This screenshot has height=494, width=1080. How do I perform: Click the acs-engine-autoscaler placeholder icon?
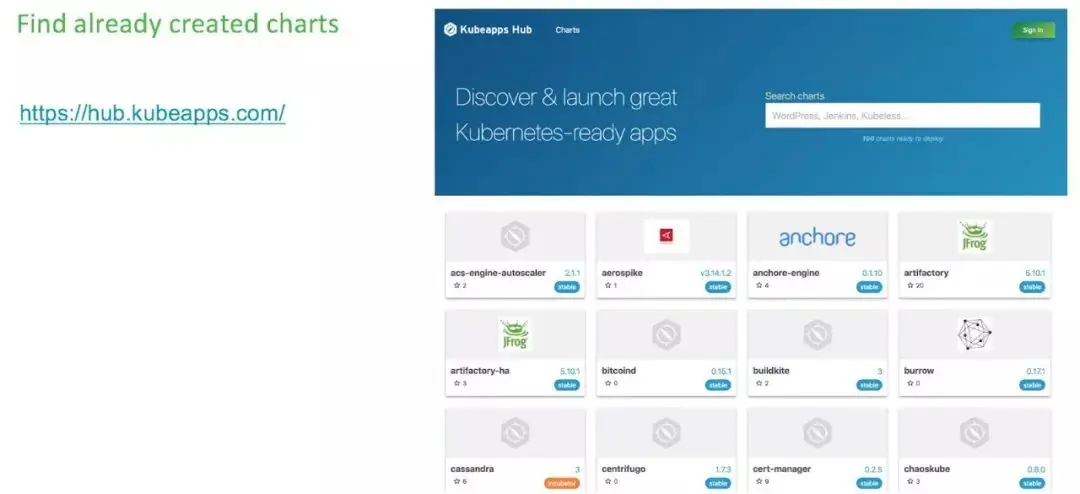coord(515,236)
